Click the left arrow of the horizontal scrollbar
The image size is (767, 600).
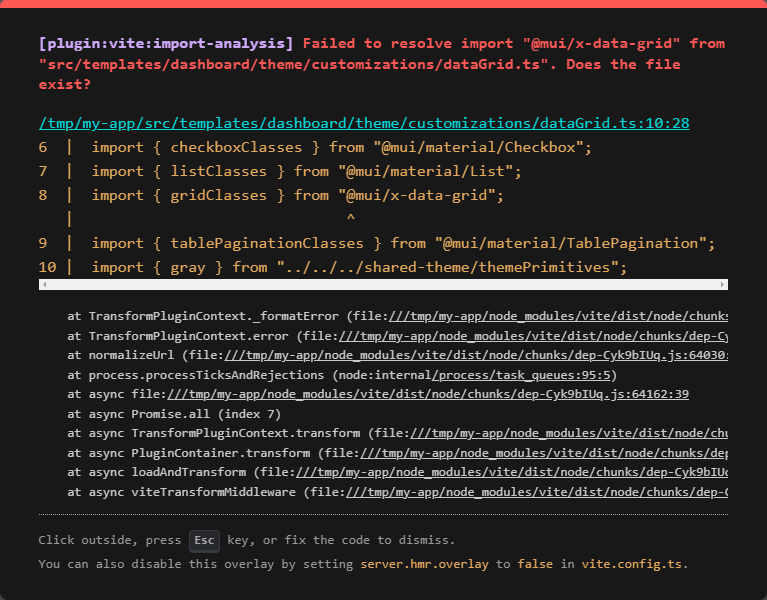coord(45,285)
